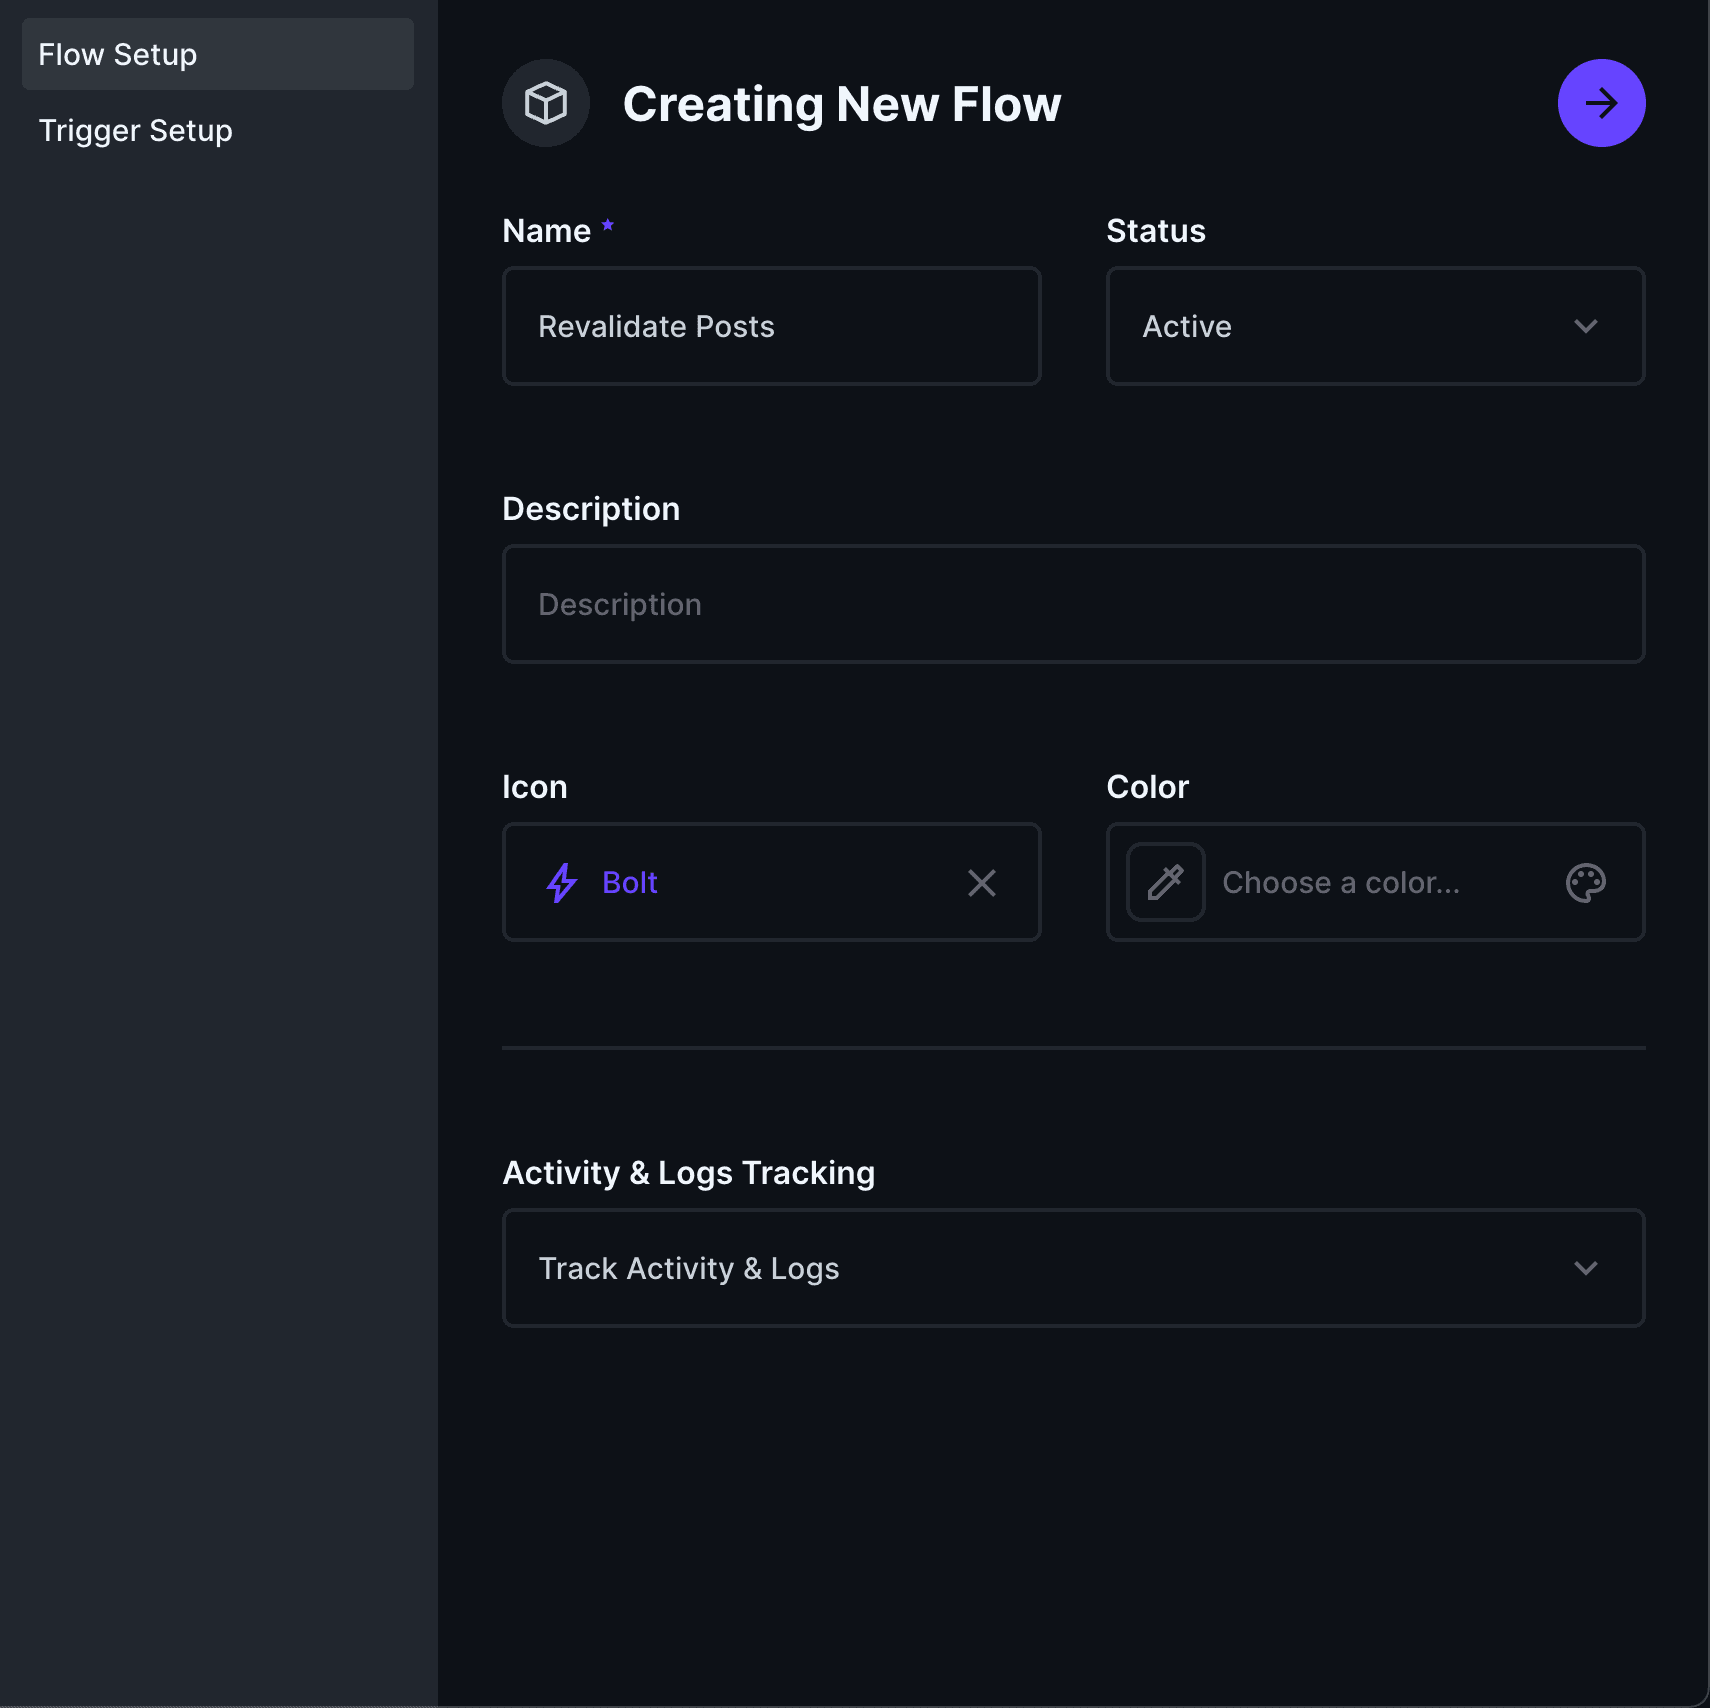Click the Creating New Flow heading
The height and width of the screenshot is (1708, 1710).
point(842,103)
